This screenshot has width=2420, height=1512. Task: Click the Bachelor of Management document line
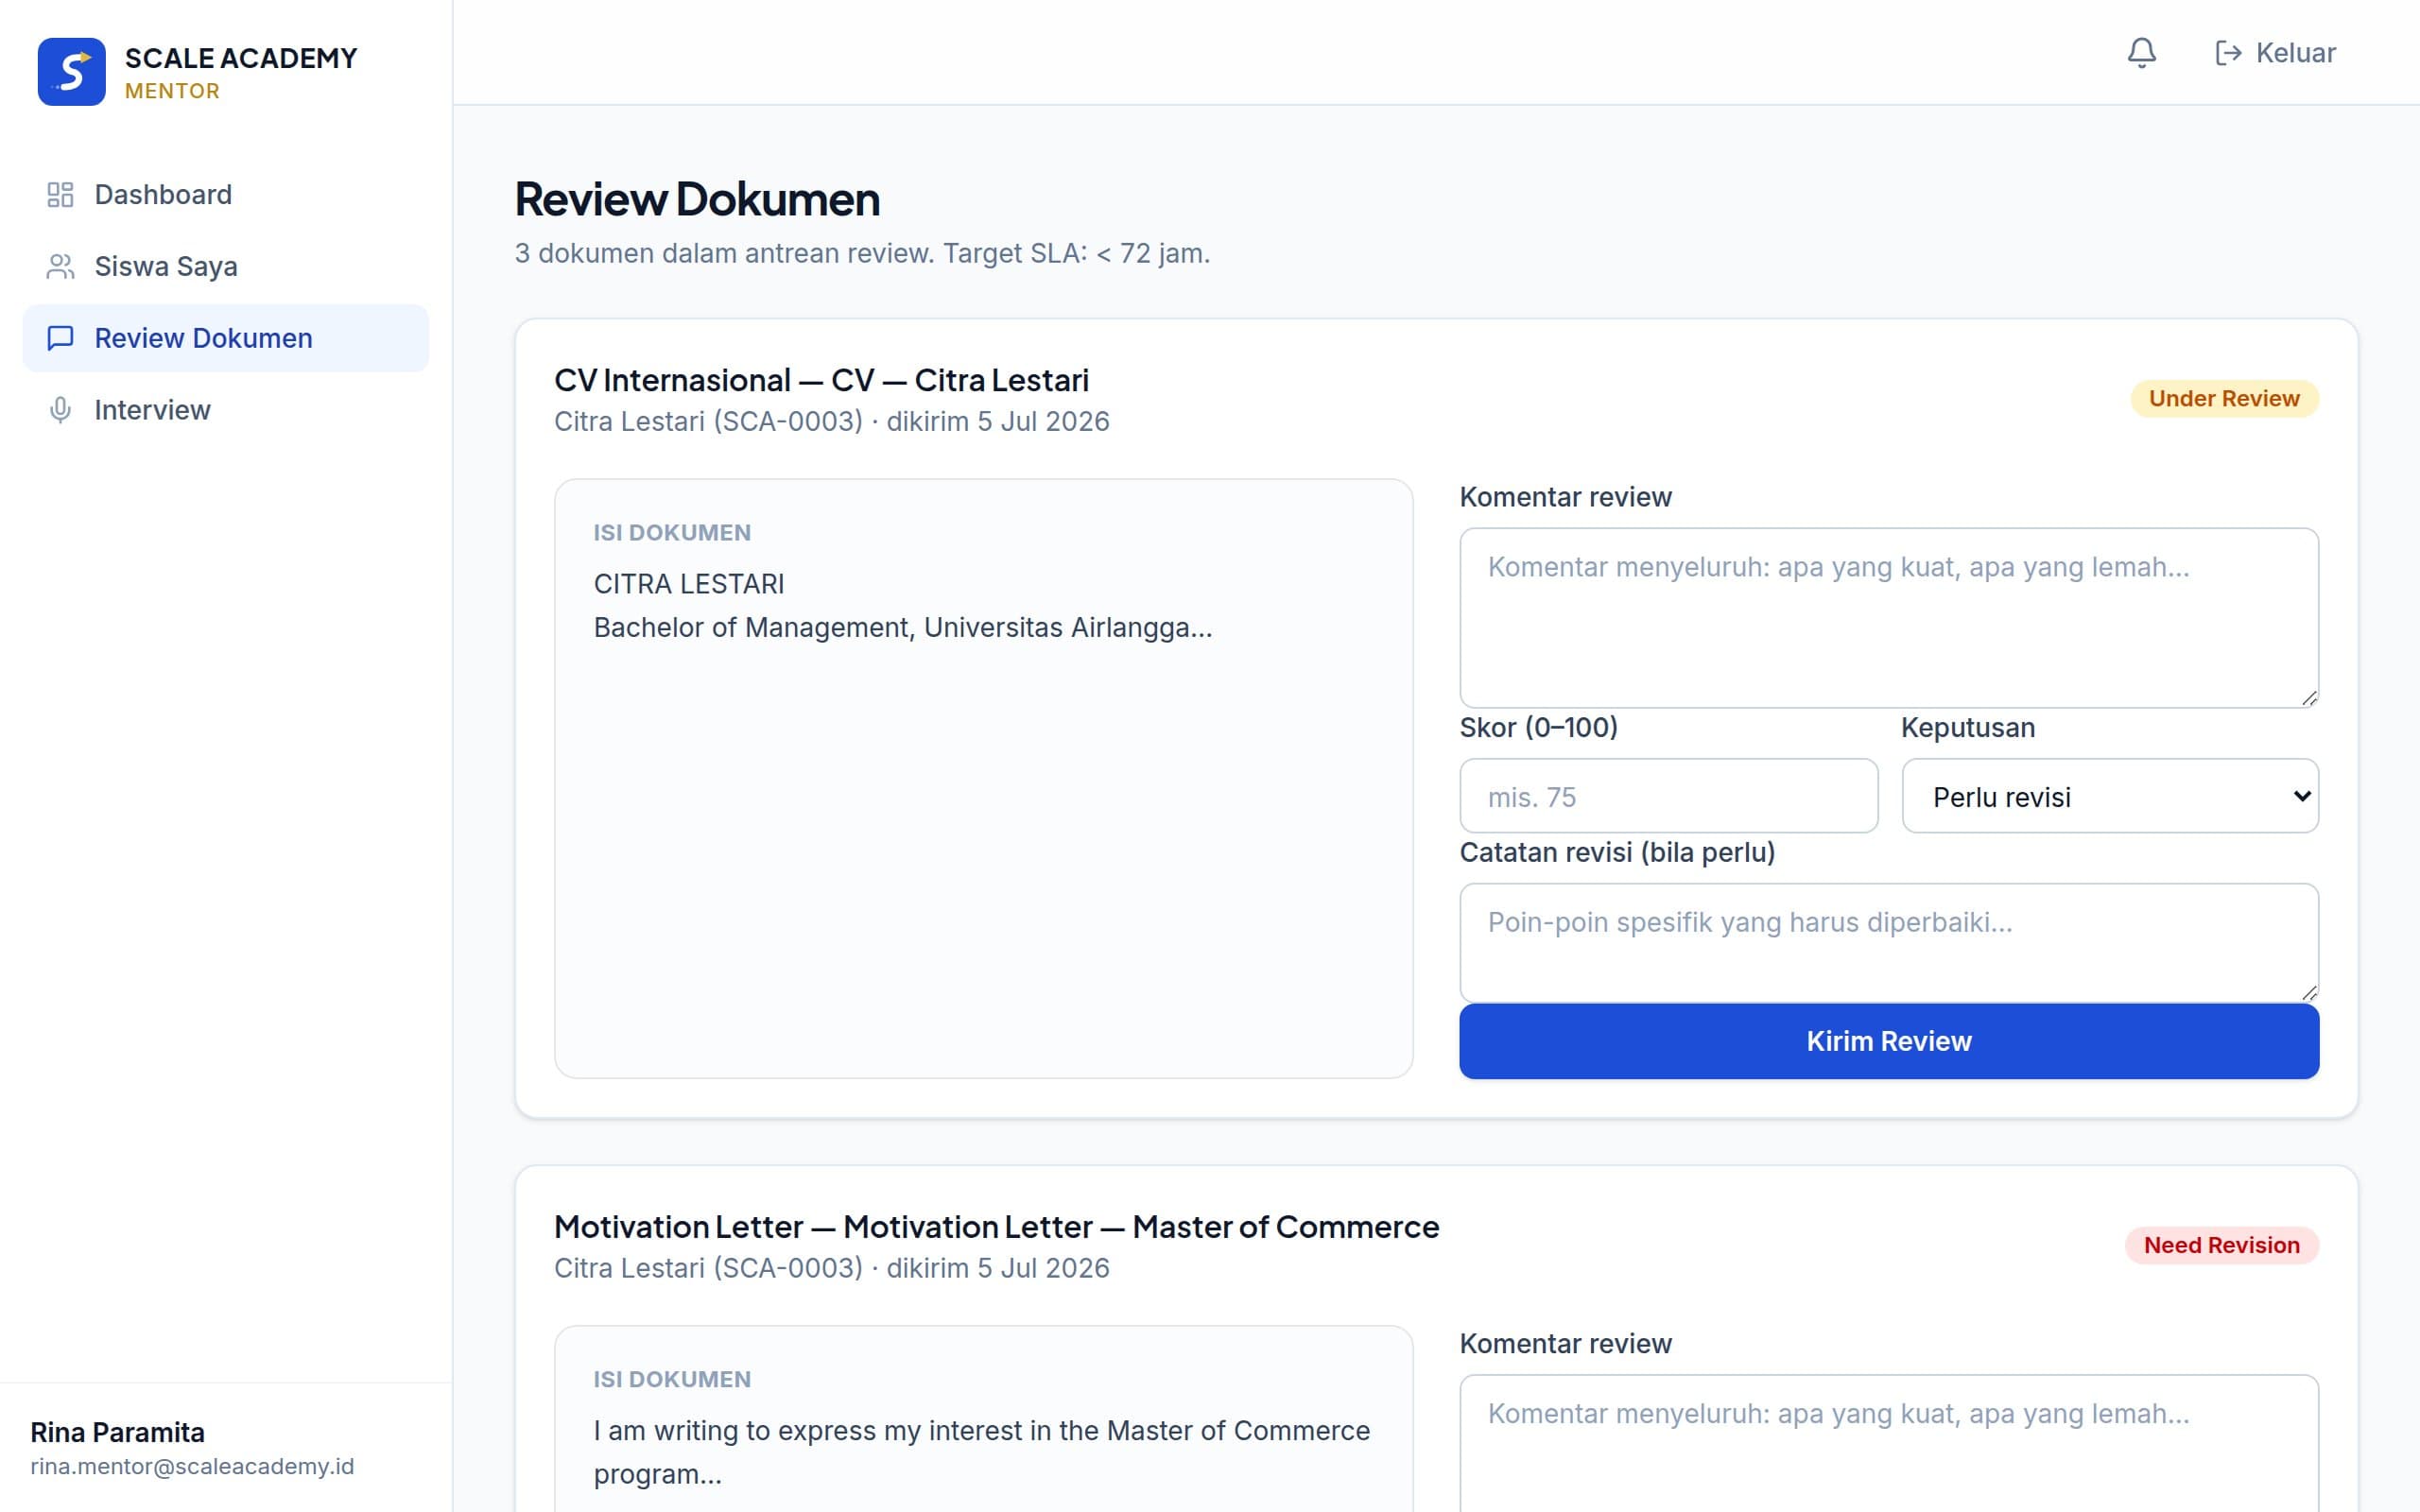point(902,628)
